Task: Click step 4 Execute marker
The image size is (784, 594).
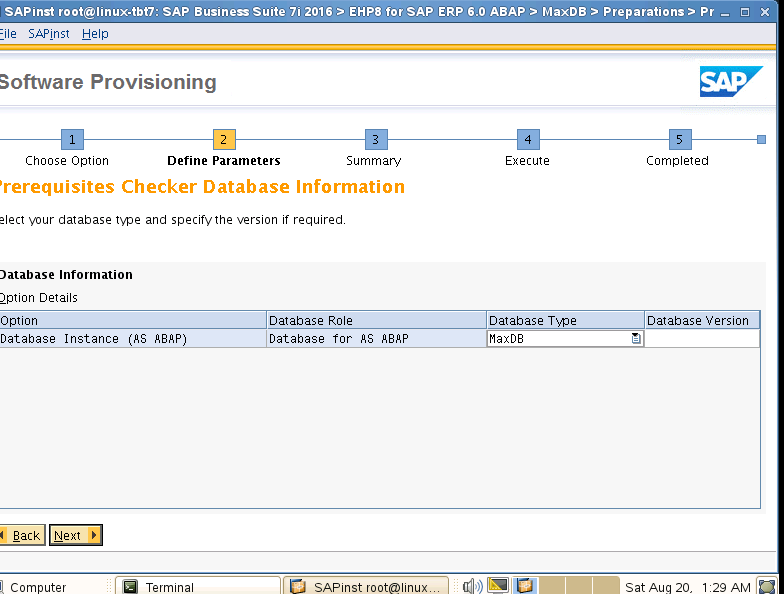Action: [528, 140]
